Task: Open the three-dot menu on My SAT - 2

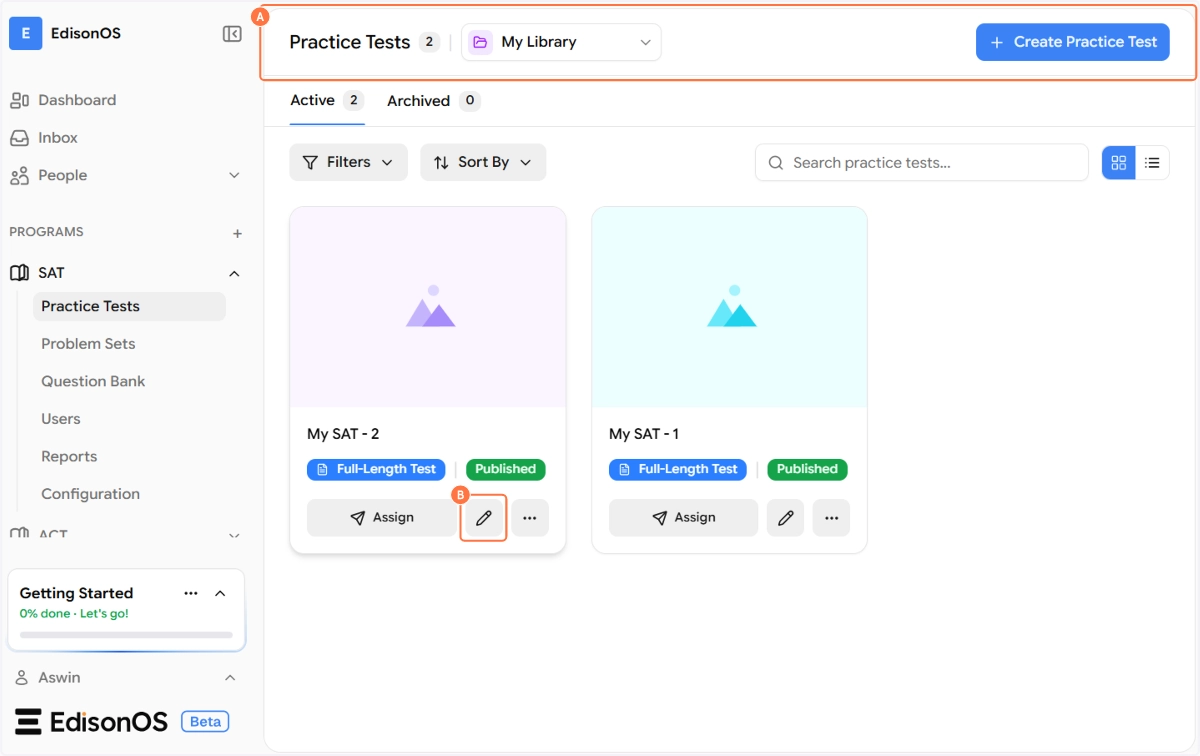Action: point(530,518)
